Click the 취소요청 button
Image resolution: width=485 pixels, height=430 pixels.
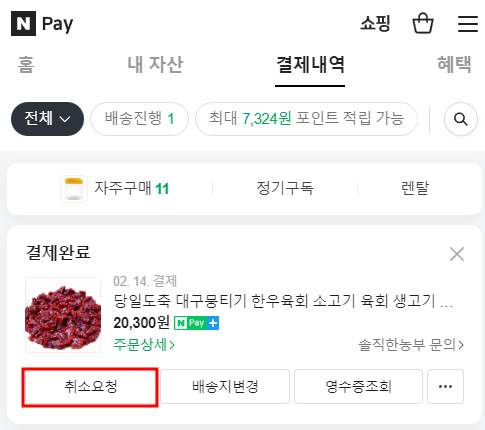tap(90, 387)
